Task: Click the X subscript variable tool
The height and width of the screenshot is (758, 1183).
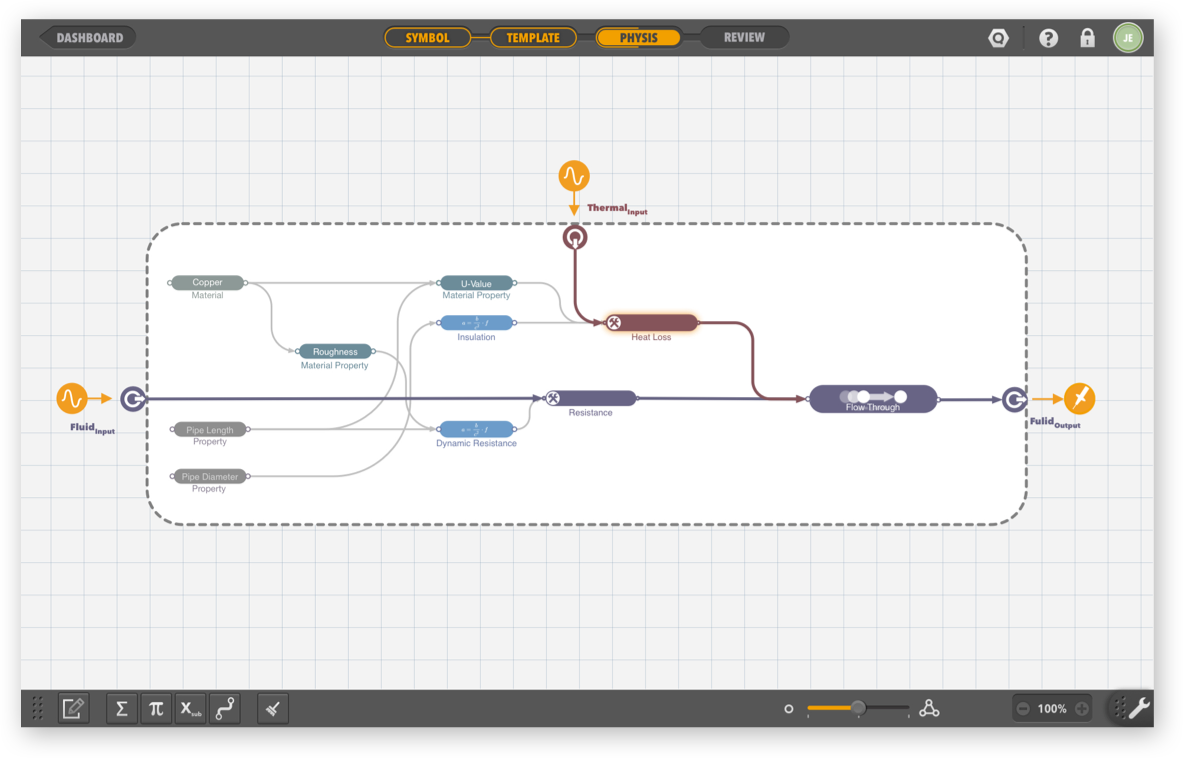Action: tap(190, 709)
